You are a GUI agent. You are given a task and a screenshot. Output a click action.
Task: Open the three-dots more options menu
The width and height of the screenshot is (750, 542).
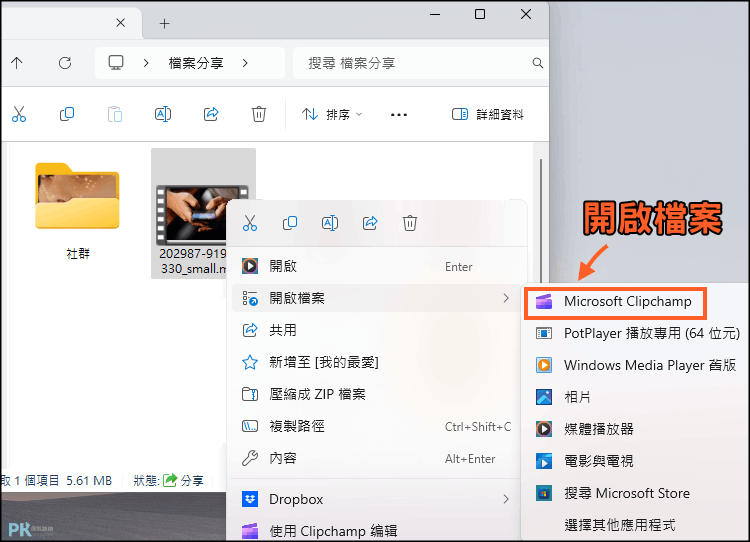[x=399, y=114]
